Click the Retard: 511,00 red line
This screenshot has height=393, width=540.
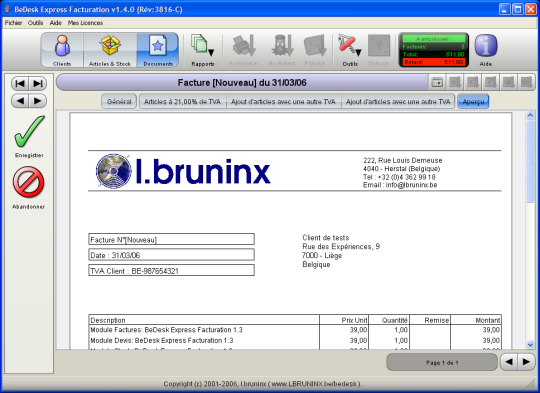click(434, 62)
